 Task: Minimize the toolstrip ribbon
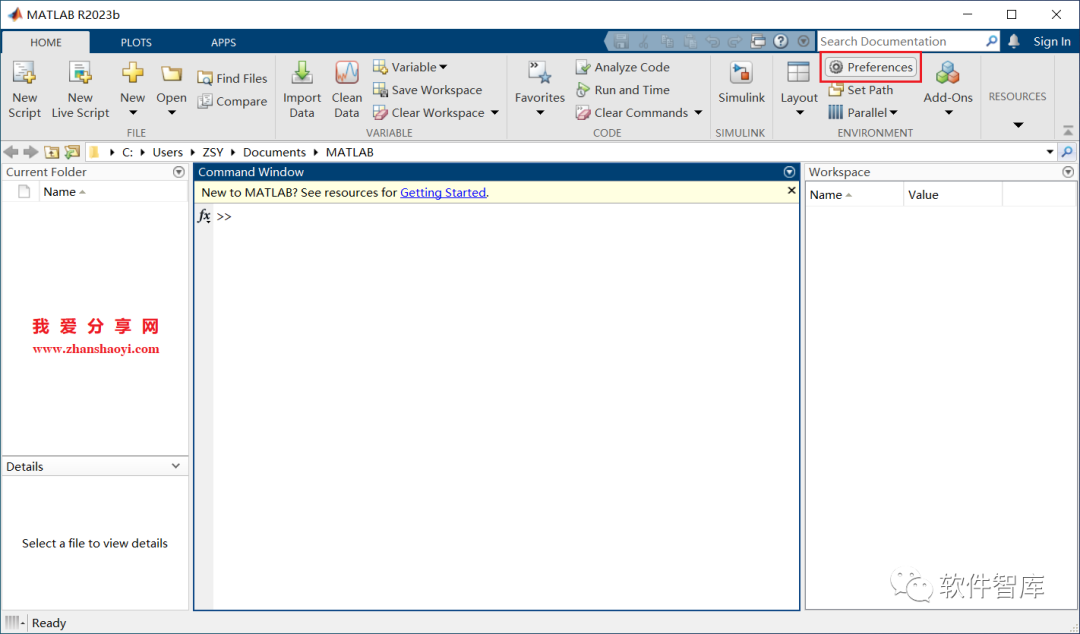click(x=1068, y=130)
